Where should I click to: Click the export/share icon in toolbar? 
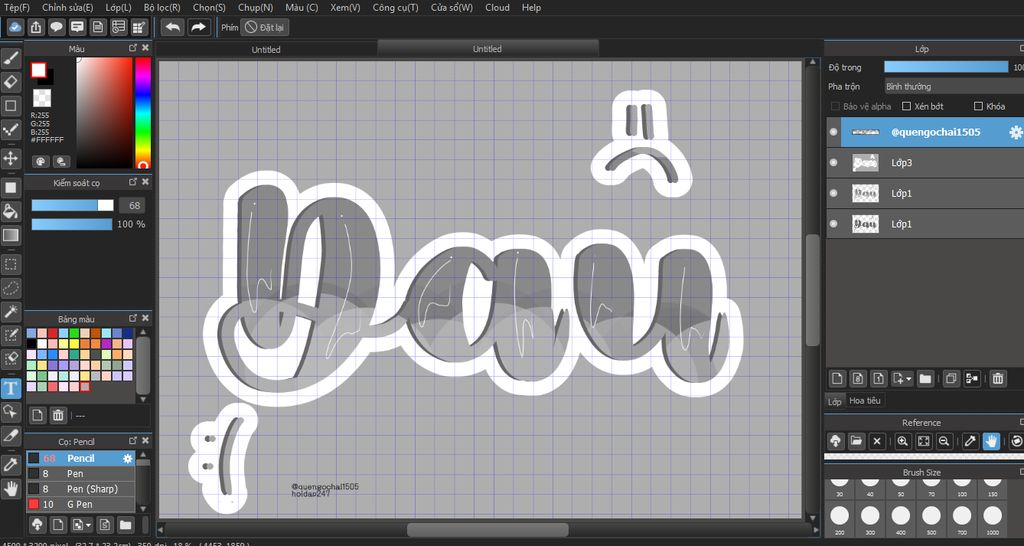[x=36, y=27]
